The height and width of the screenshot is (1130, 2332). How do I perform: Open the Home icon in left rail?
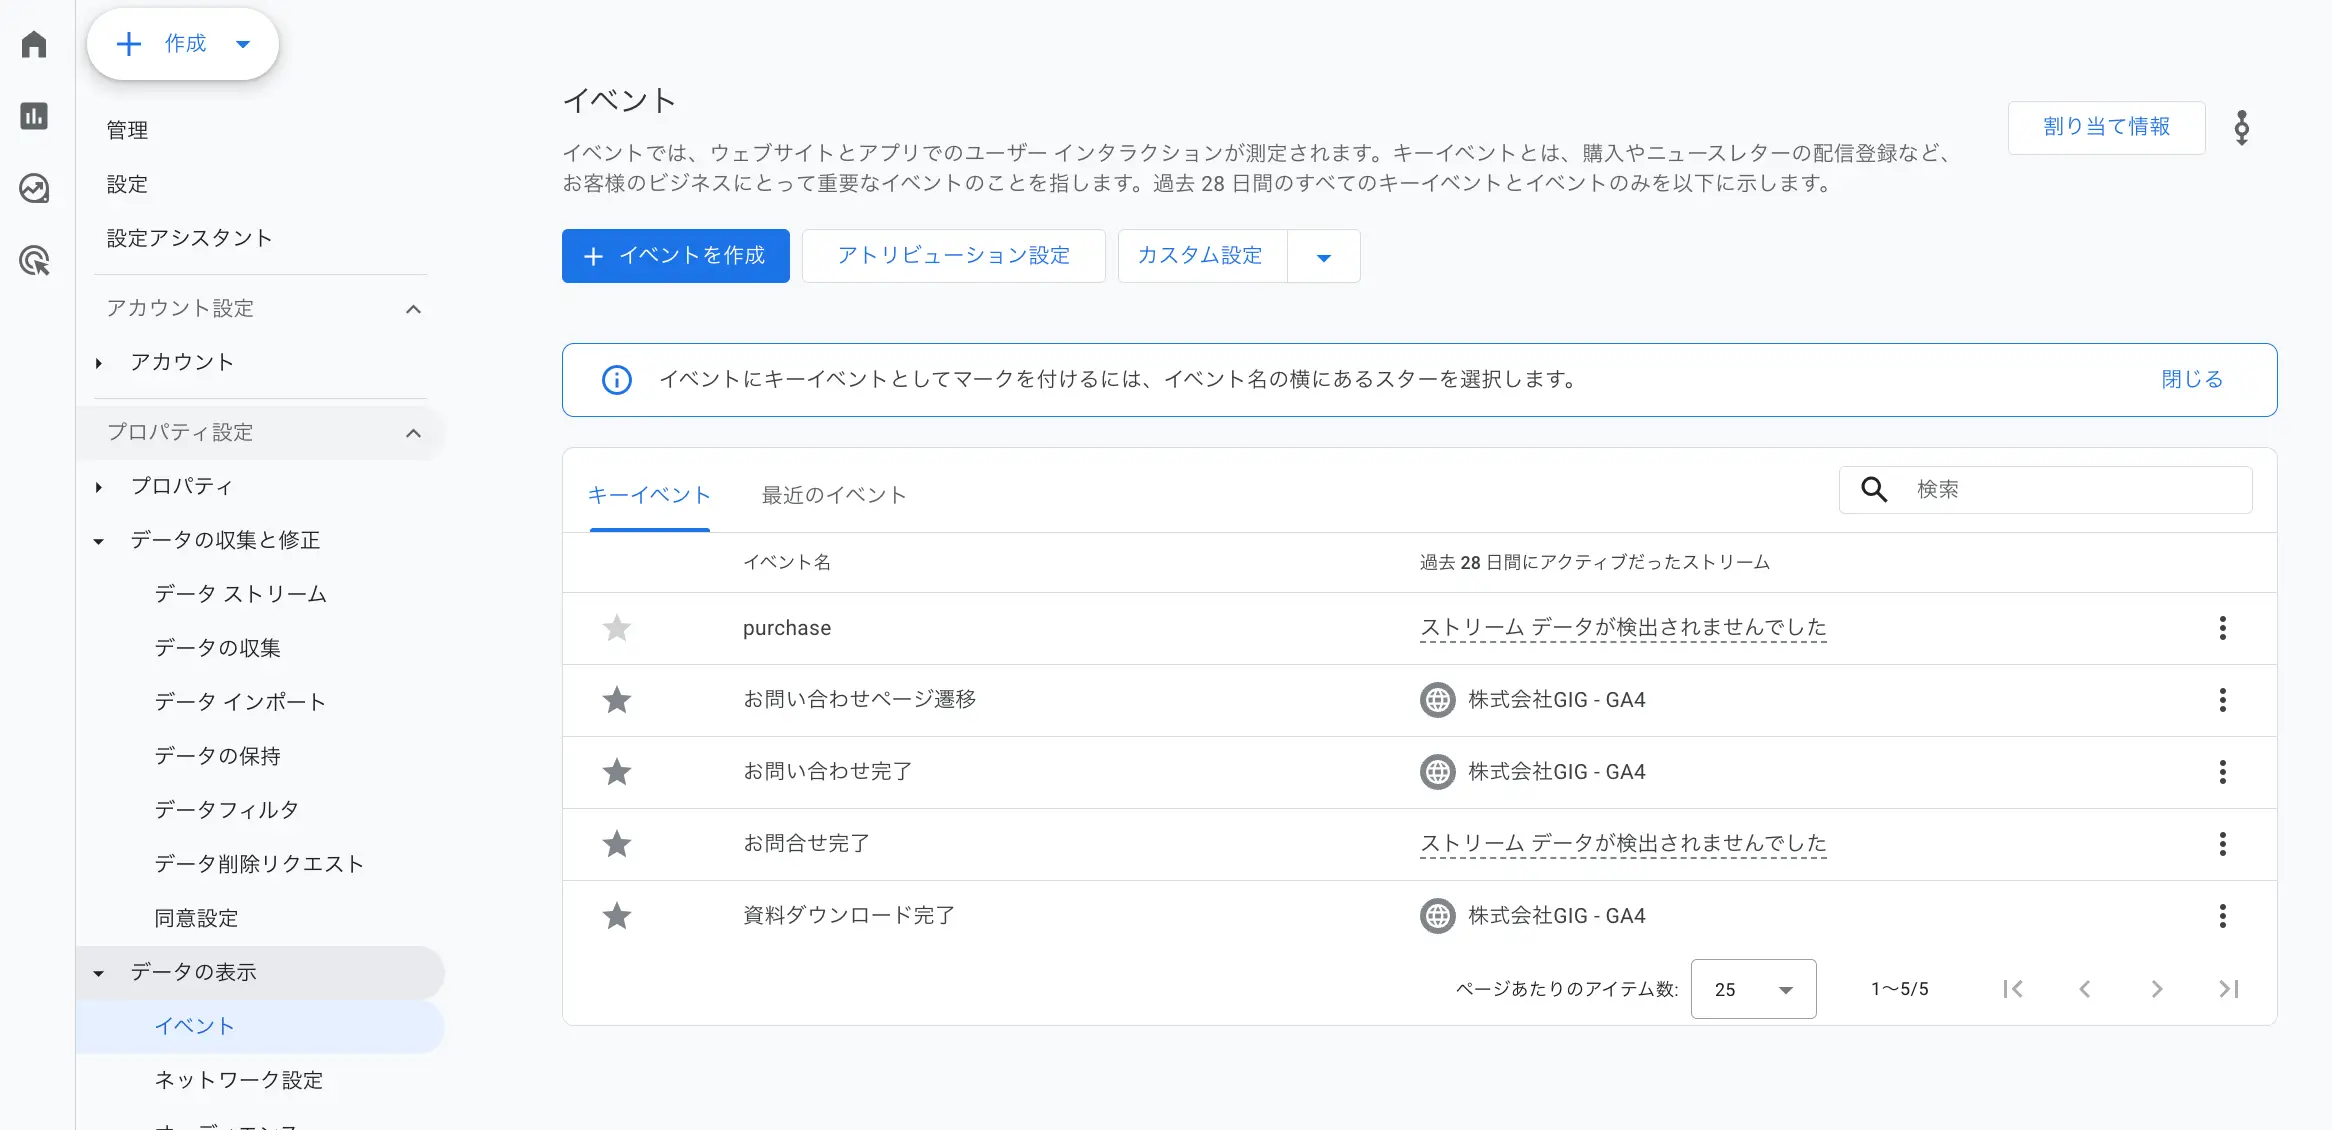coord(34,44)
